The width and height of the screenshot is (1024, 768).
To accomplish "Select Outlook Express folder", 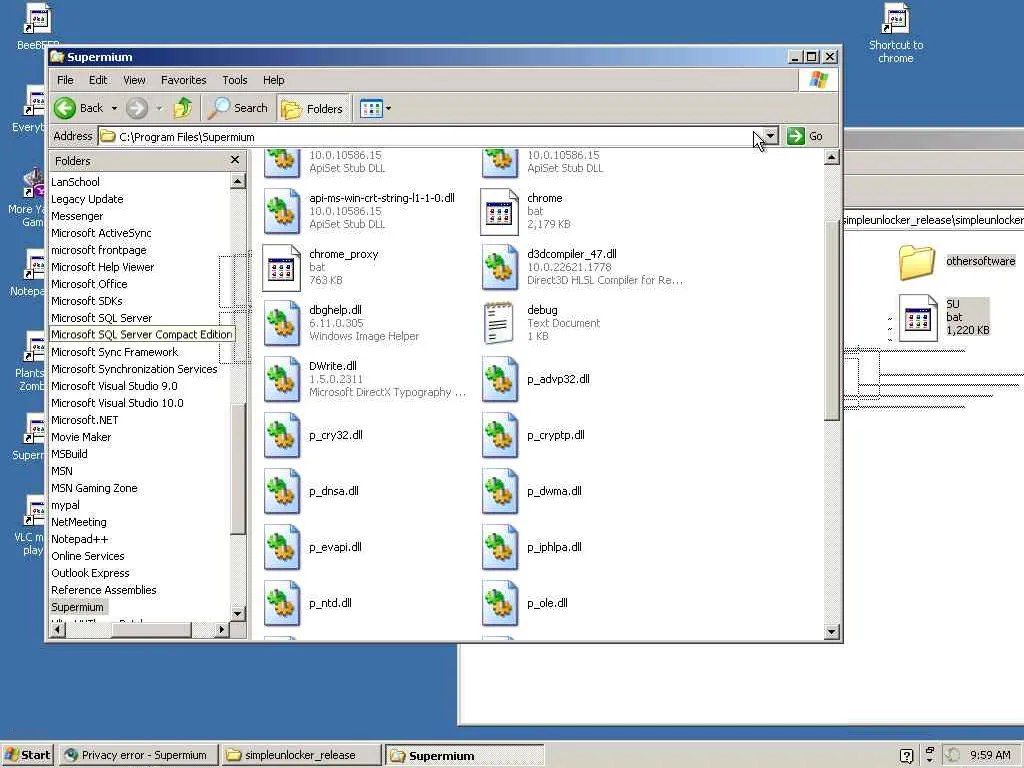I will tap(90, 573).
